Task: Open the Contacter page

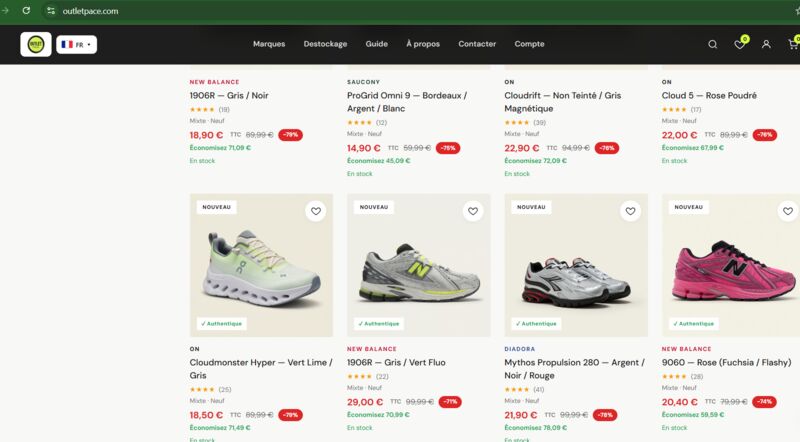Action: 477,44
